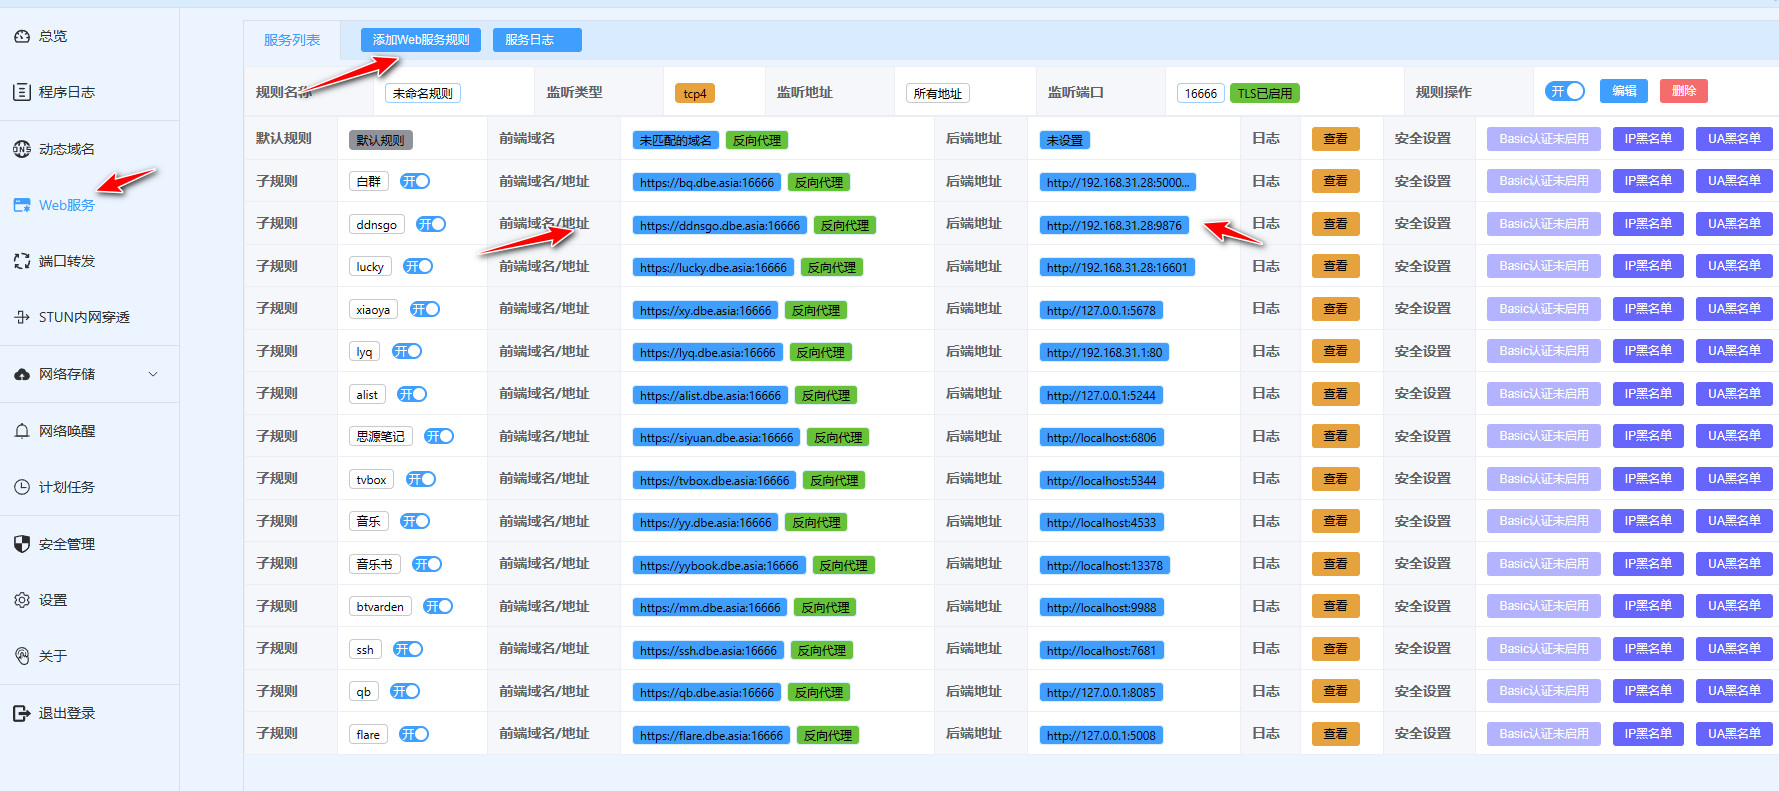The height and width of the screenshot is (791, 1779).
Task: Click 网络存储 cloud icon
Action: tap(22, 374)
